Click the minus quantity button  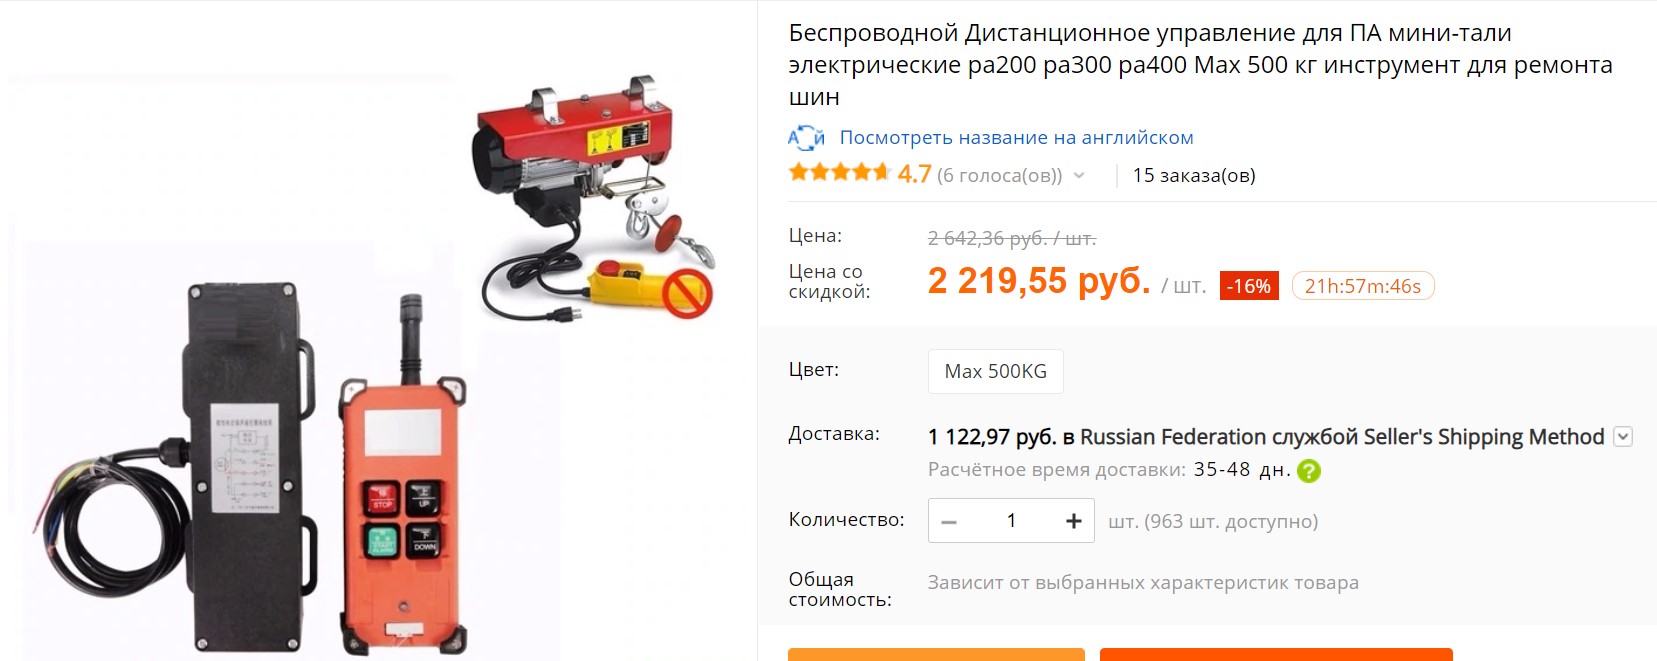(x=950, y=521)
